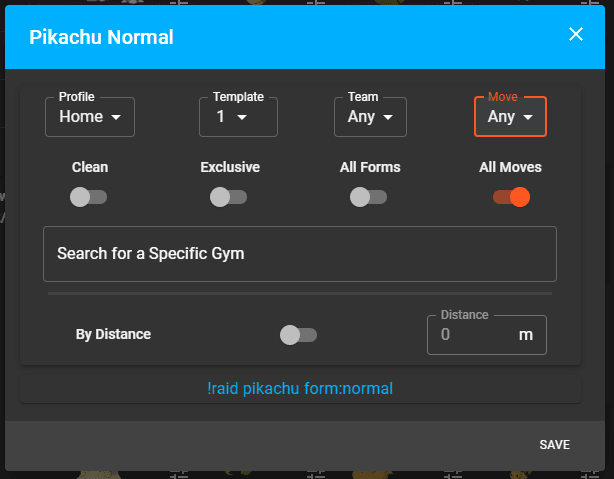Image resolution: width=614 pixels, height=479 pixels.
Task: Click the Profile dropdown arrow icon
Action: 116,117
